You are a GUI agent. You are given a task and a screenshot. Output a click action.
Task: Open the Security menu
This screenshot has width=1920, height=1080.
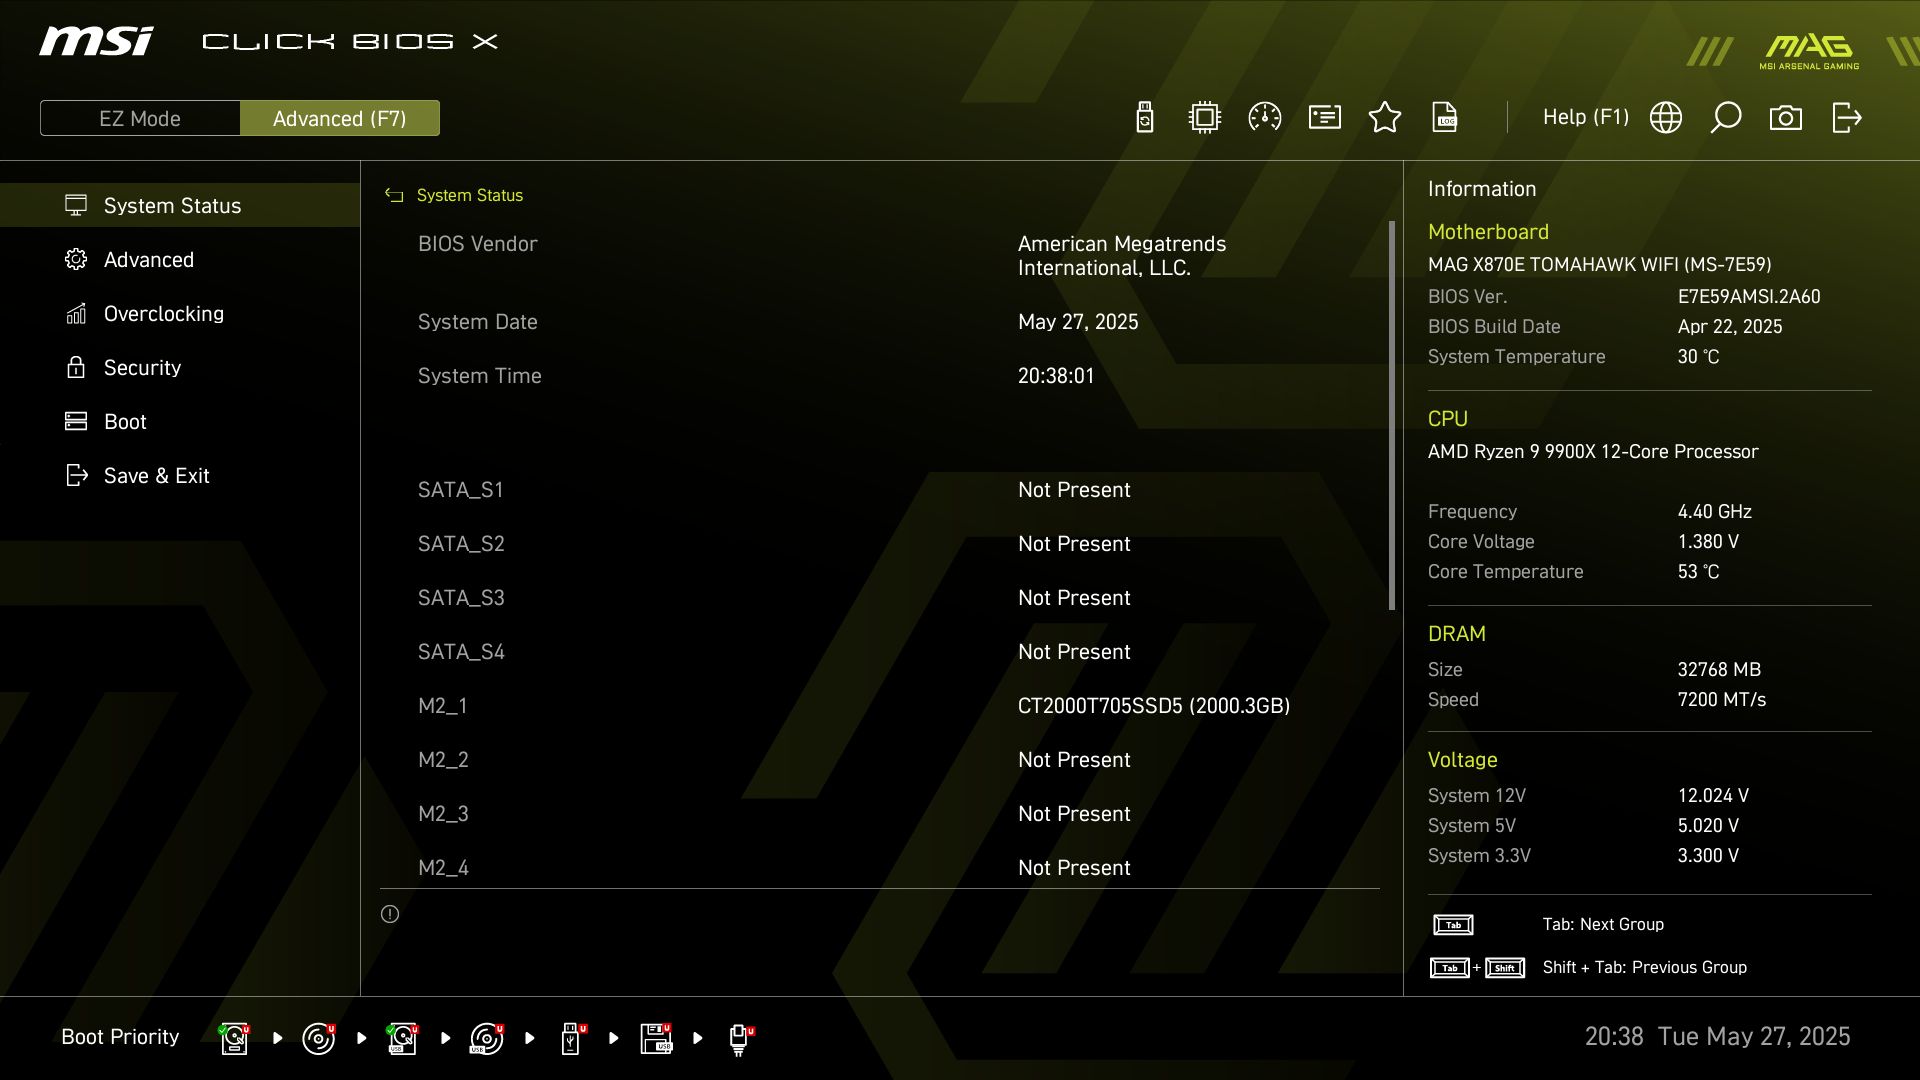point(142,368)
